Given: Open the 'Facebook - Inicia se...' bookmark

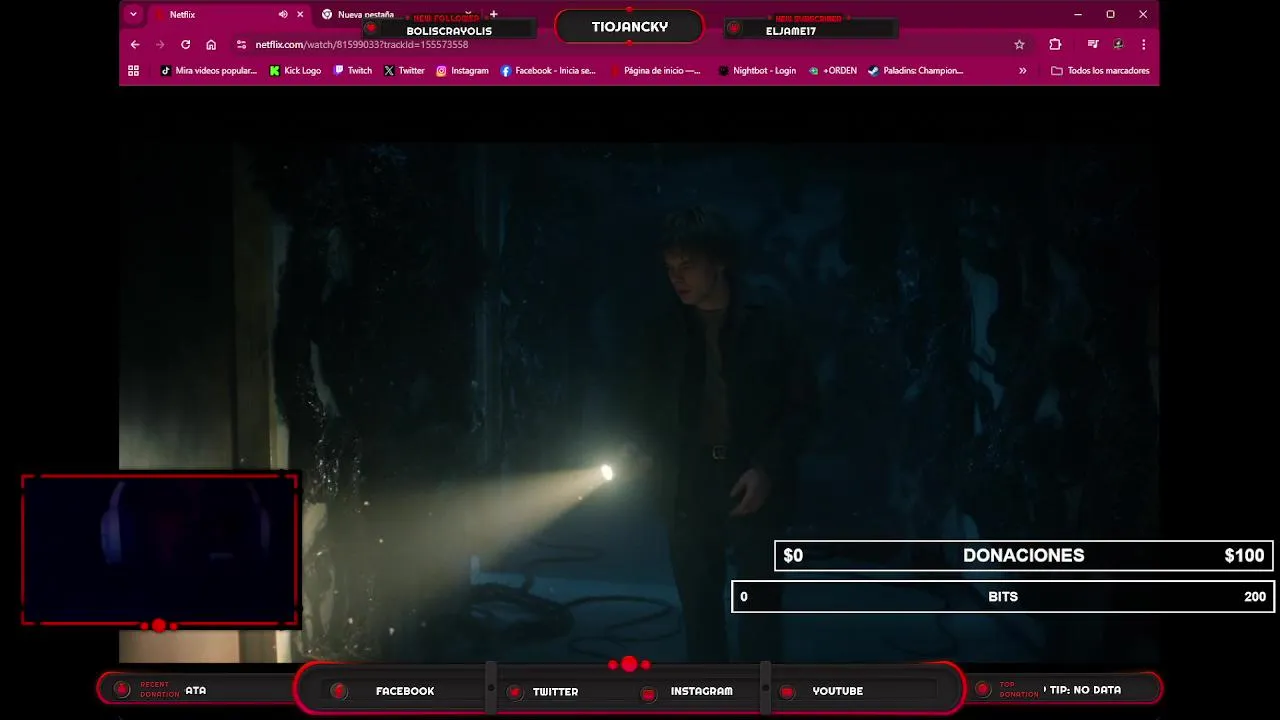Looking at the screenshot, I should coord(548,70).
